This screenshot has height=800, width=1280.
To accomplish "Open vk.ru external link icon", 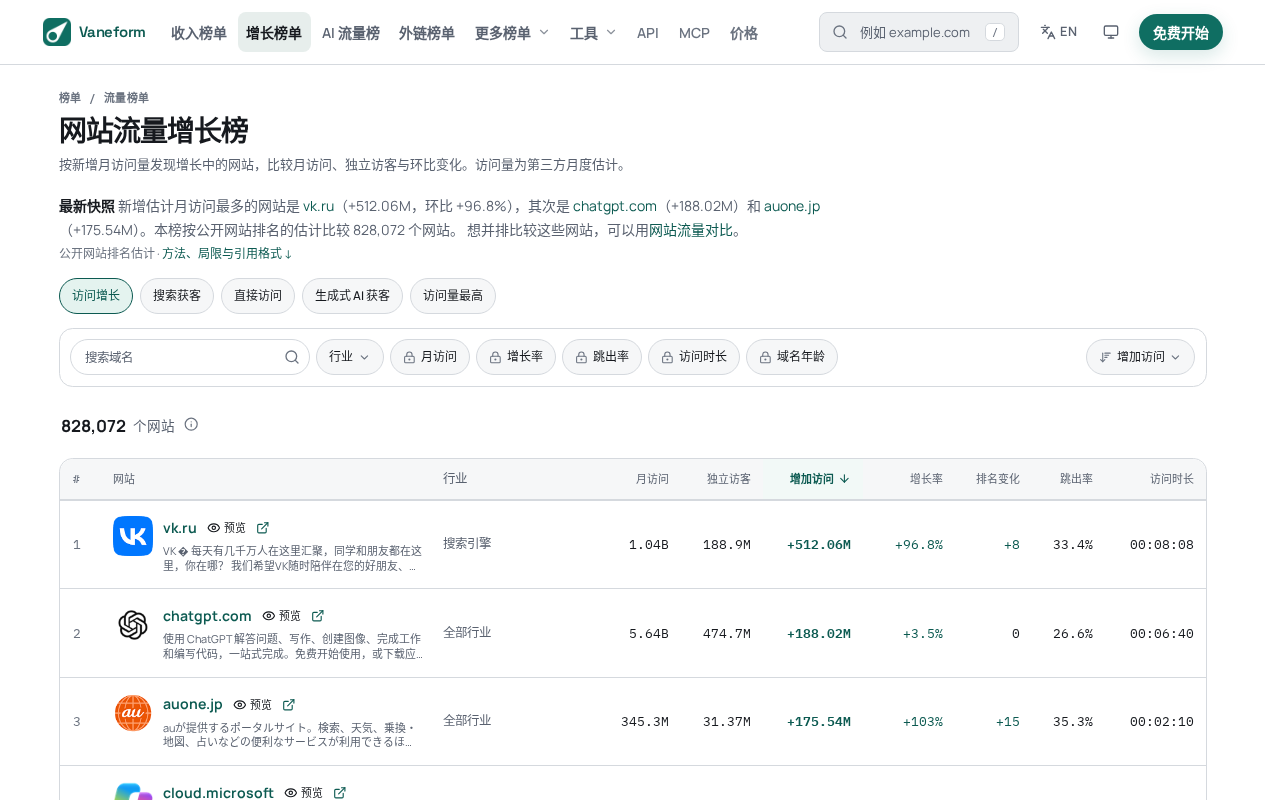I will pos(263,528).
